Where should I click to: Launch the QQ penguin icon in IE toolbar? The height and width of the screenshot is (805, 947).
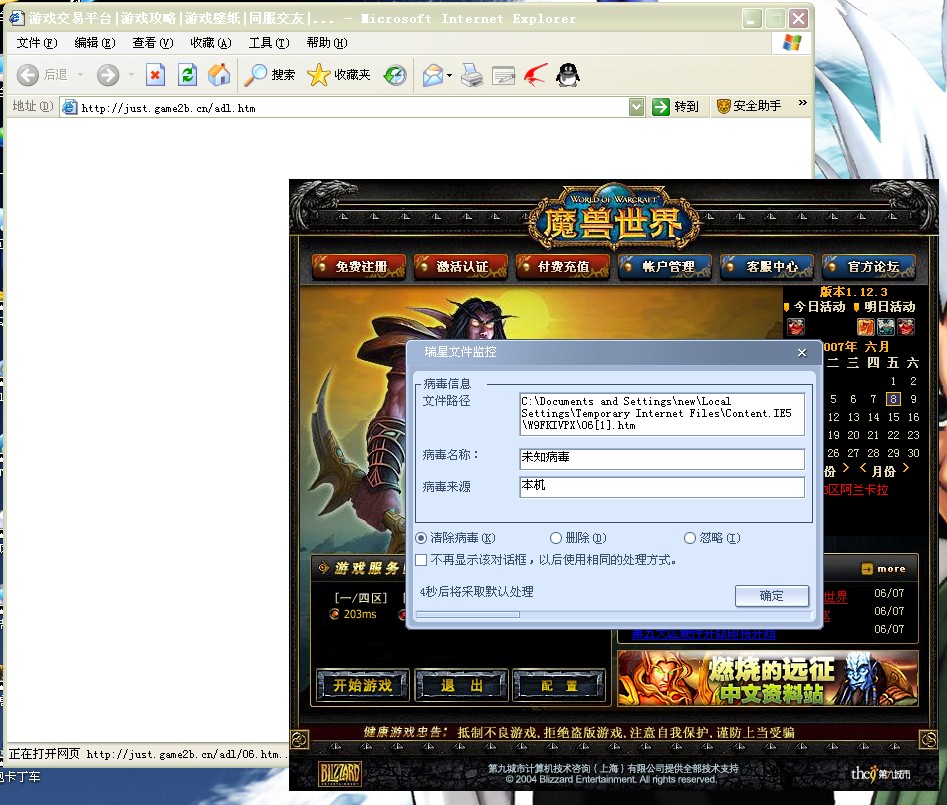point(568,75)
